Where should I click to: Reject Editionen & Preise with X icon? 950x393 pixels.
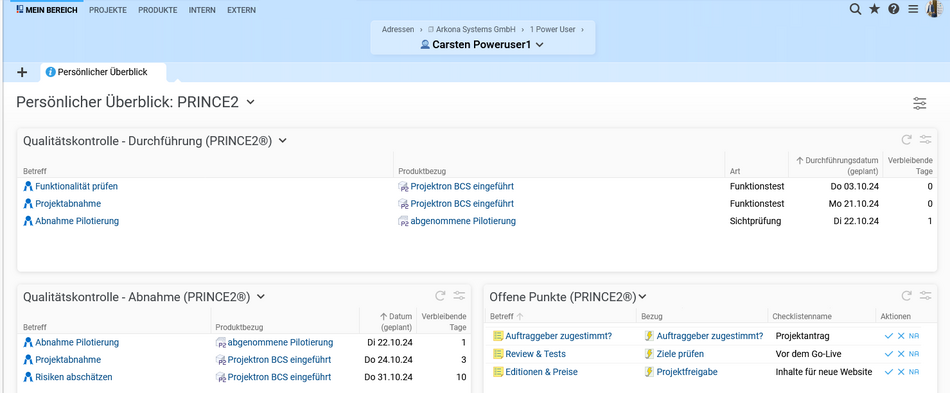click(901, 372)
